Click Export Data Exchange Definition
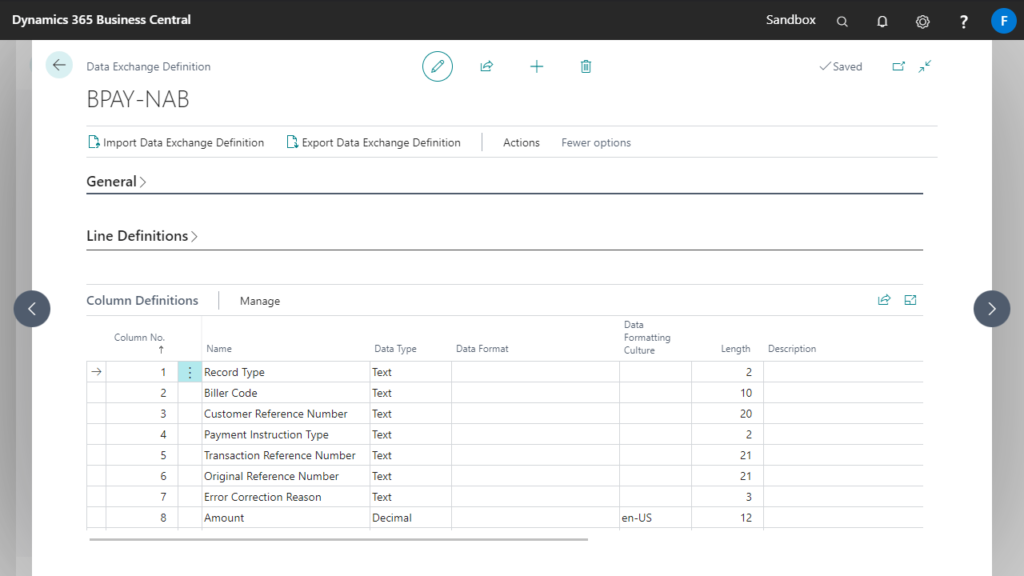Image resolution: width=1024 pixels, height=576 pixels. point(374,143)
